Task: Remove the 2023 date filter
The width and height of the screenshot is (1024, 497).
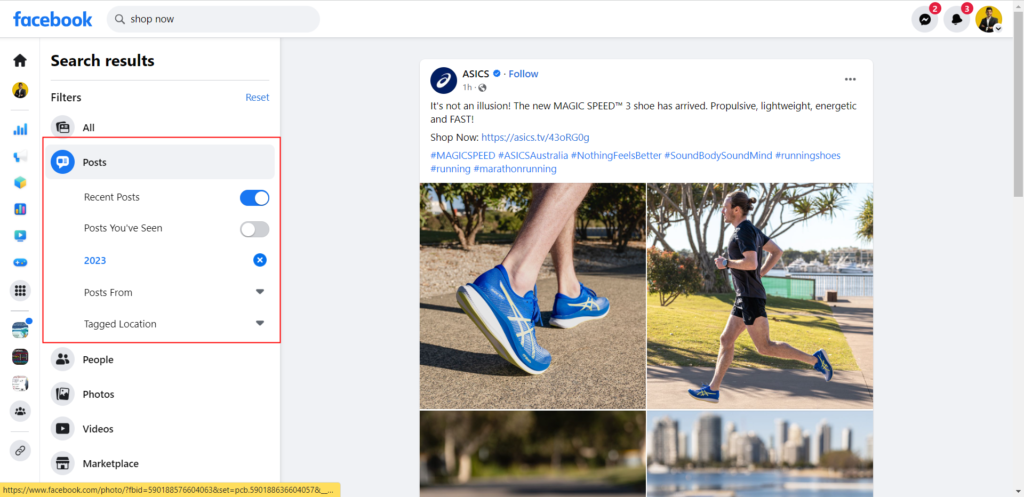Action: [x=260, y=261]
